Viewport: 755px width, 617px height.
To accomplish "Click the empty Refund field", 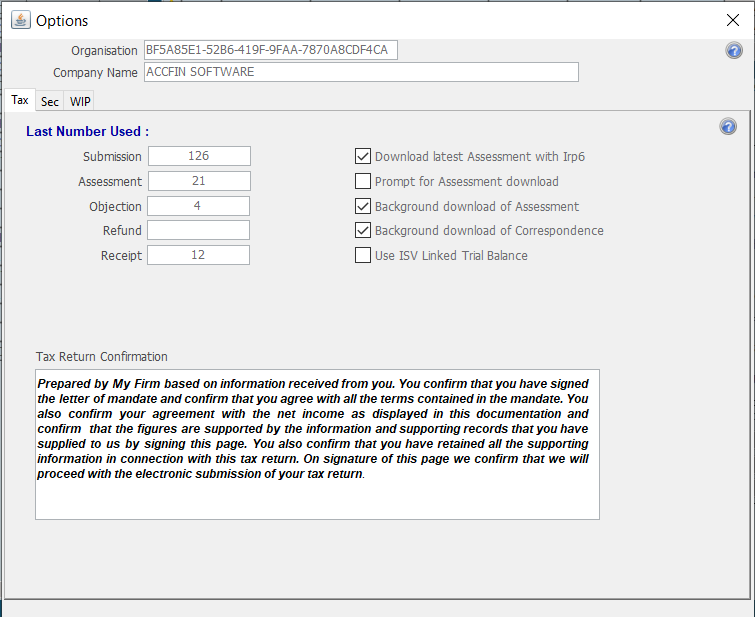I will 199,230.
